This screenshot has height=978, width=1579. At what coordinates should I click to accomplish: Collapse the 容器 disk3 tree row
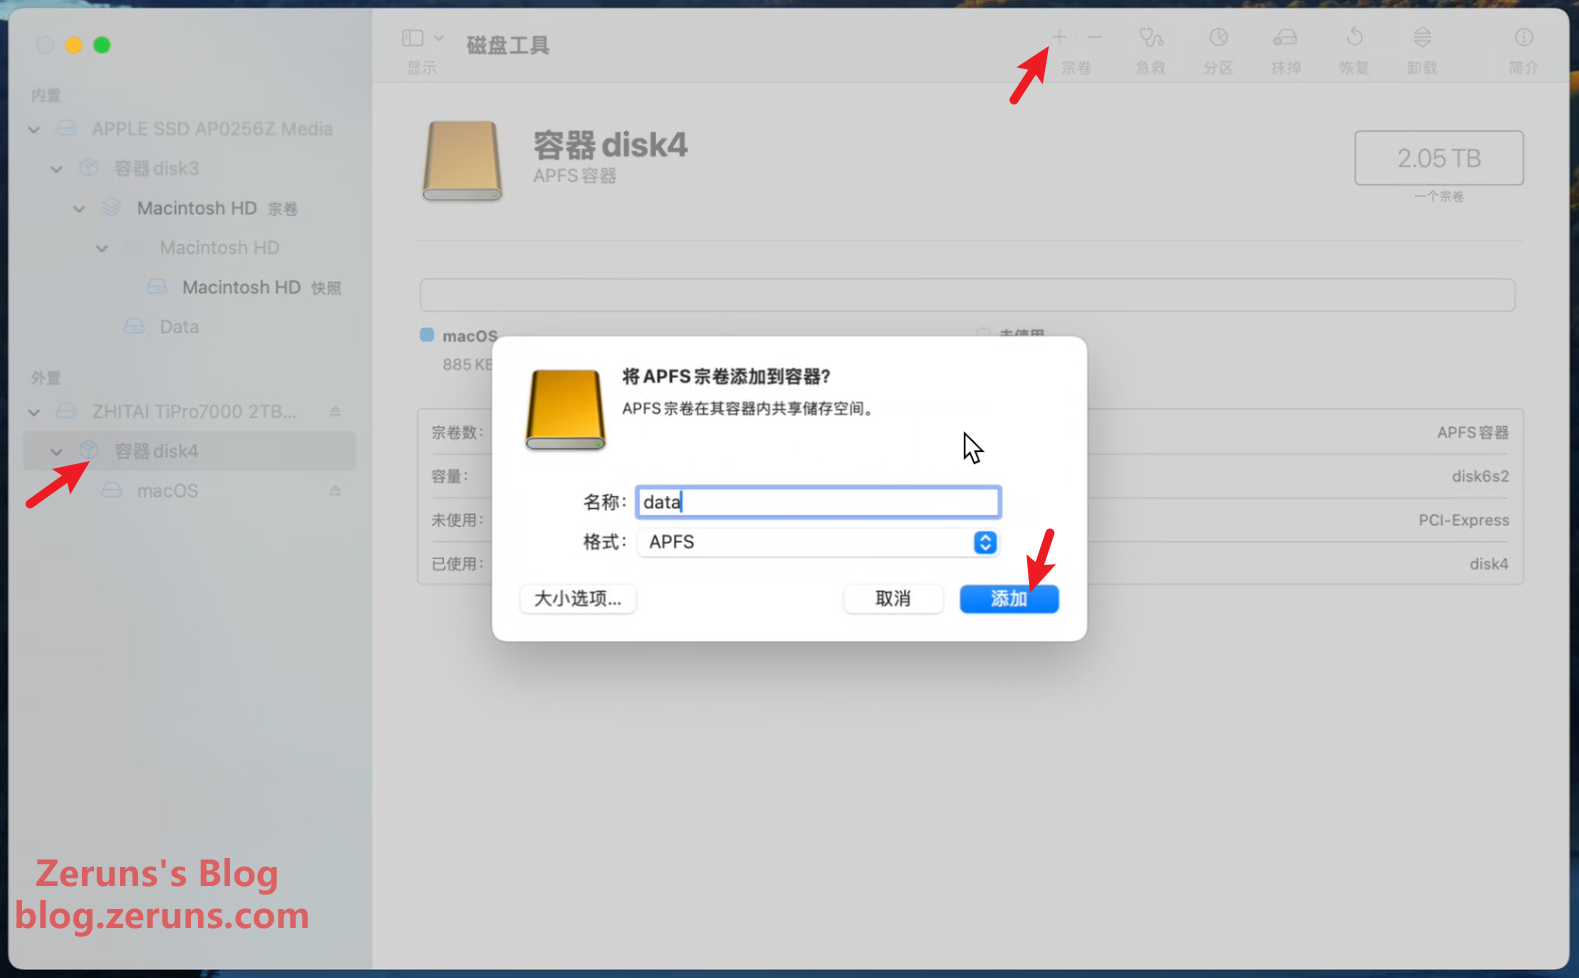pyautogui.click(x=57, y=169)
